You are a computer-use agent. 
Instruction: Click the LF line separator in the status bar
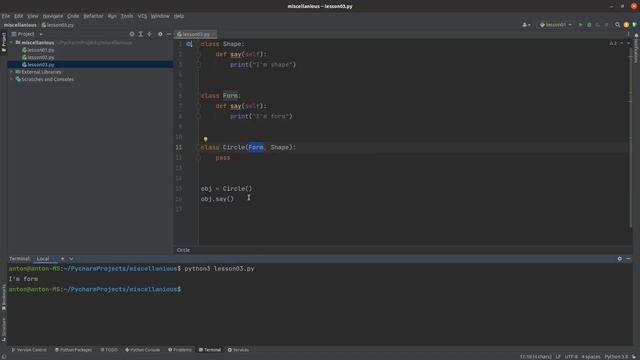(558, 357)
